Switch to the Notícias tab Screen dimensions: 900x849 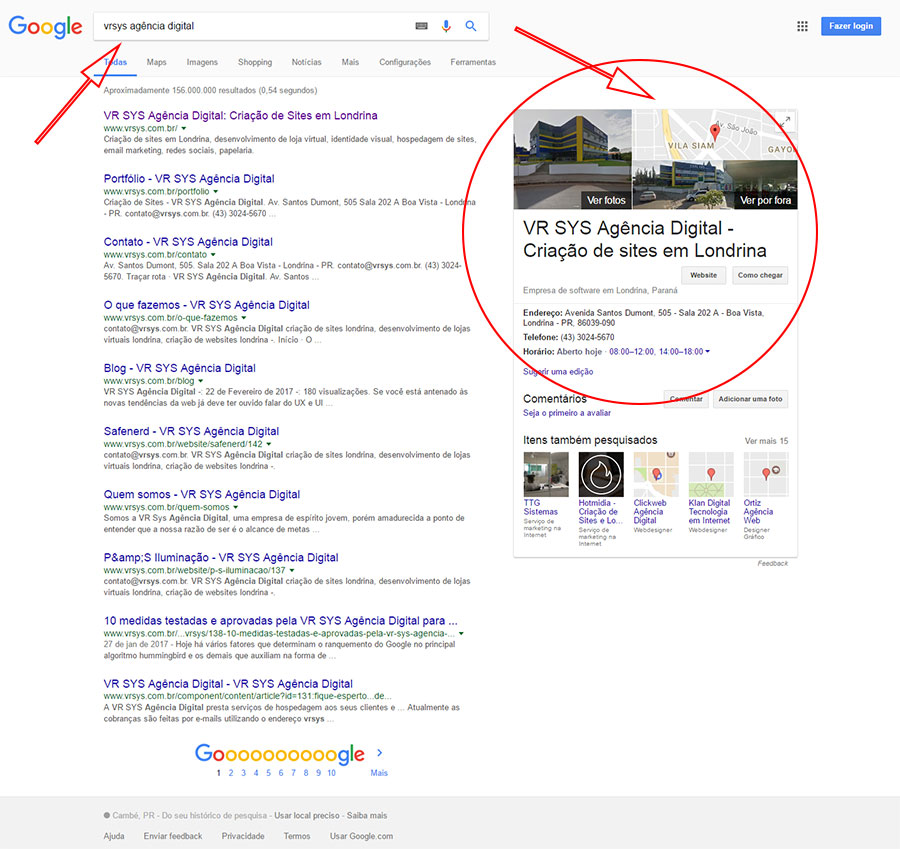pyautogui.click(x=307, y=62)
